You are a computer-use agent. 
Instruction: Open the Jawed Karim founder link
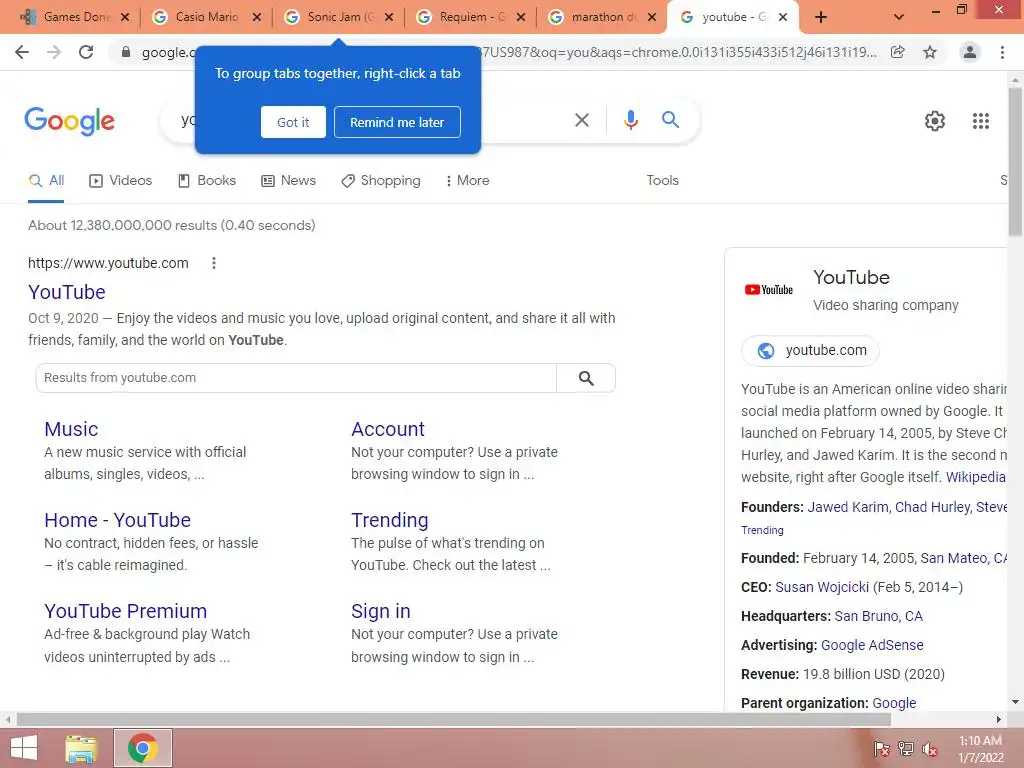[x=848, y=507]
